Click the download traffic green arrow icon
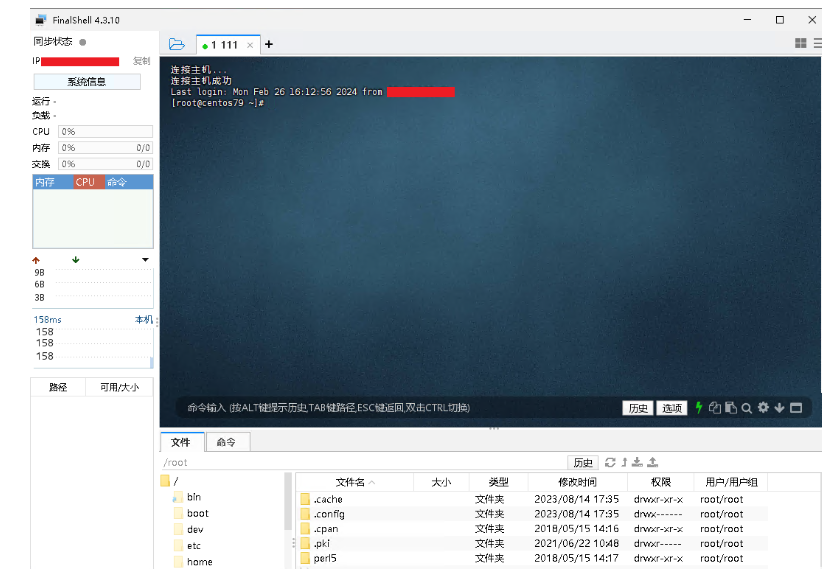The width and height of the screenshot is (822, 582). (75, 260)
